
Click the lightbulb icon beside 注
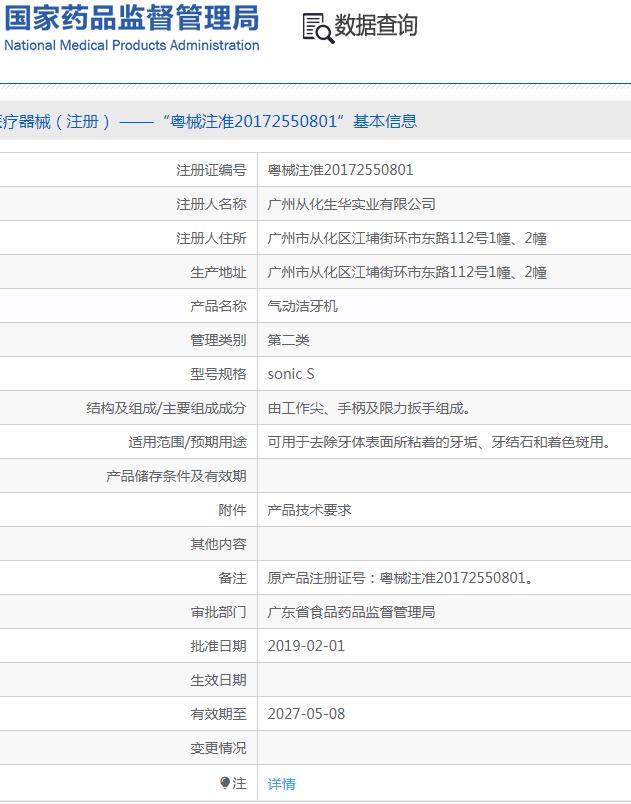tap(225, 782)
